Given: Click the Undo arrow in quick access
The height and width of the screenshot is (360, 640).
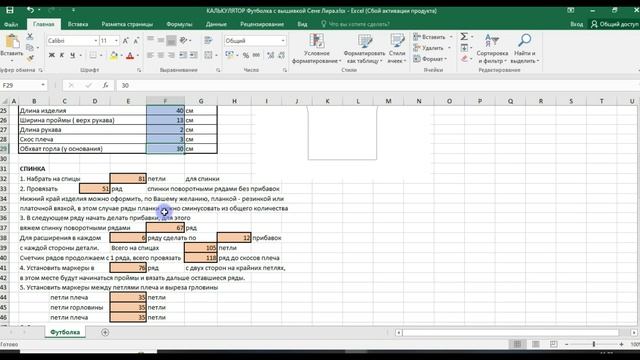Looking at the screenshot, I should pos(31,10).
